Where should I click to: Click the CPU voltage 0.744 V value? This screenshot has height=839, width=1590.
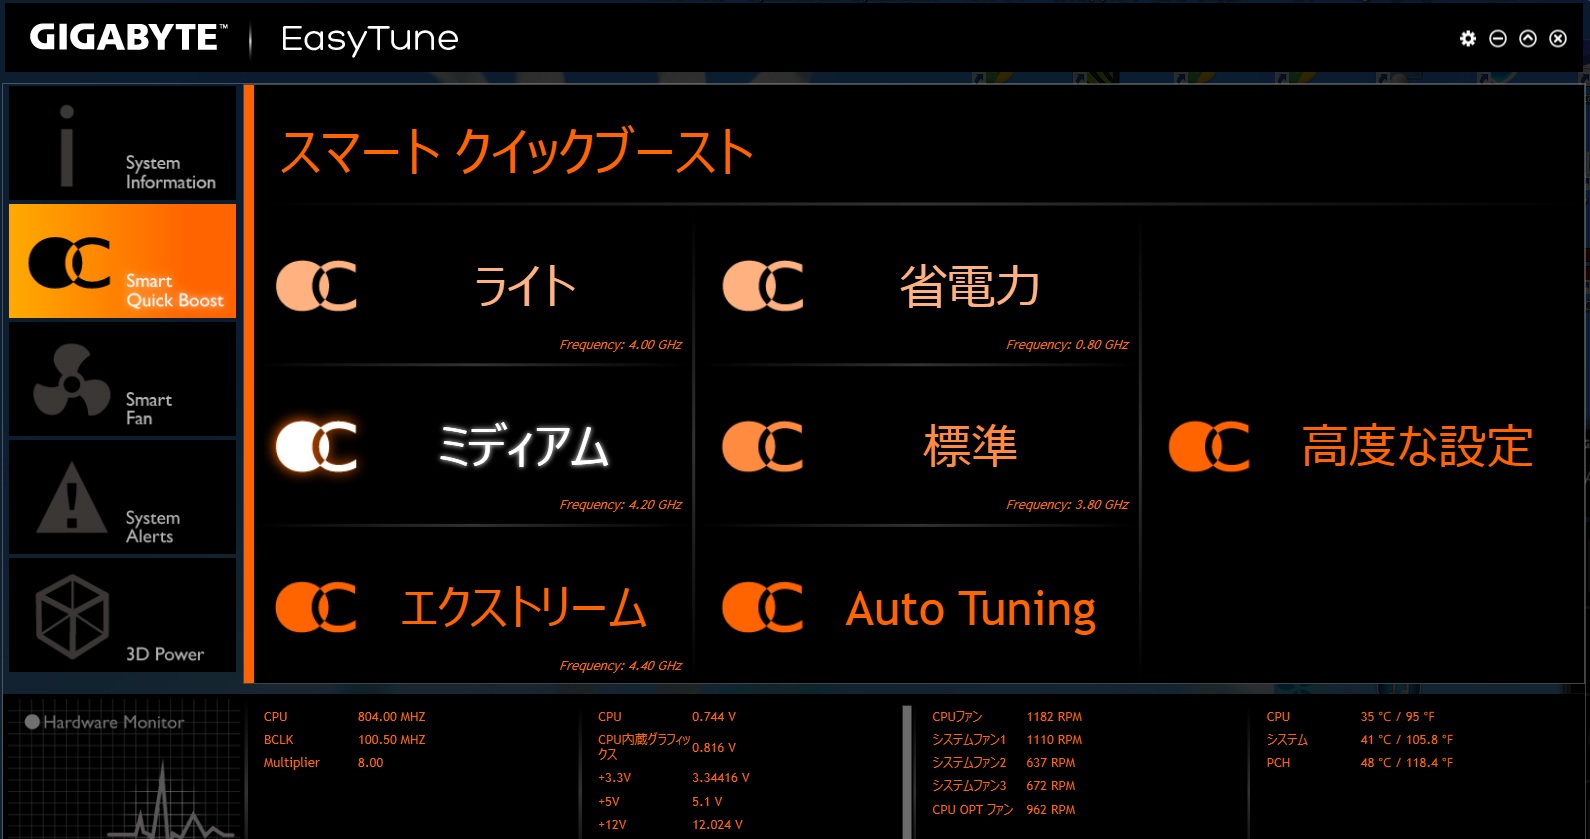coord(714,717)
